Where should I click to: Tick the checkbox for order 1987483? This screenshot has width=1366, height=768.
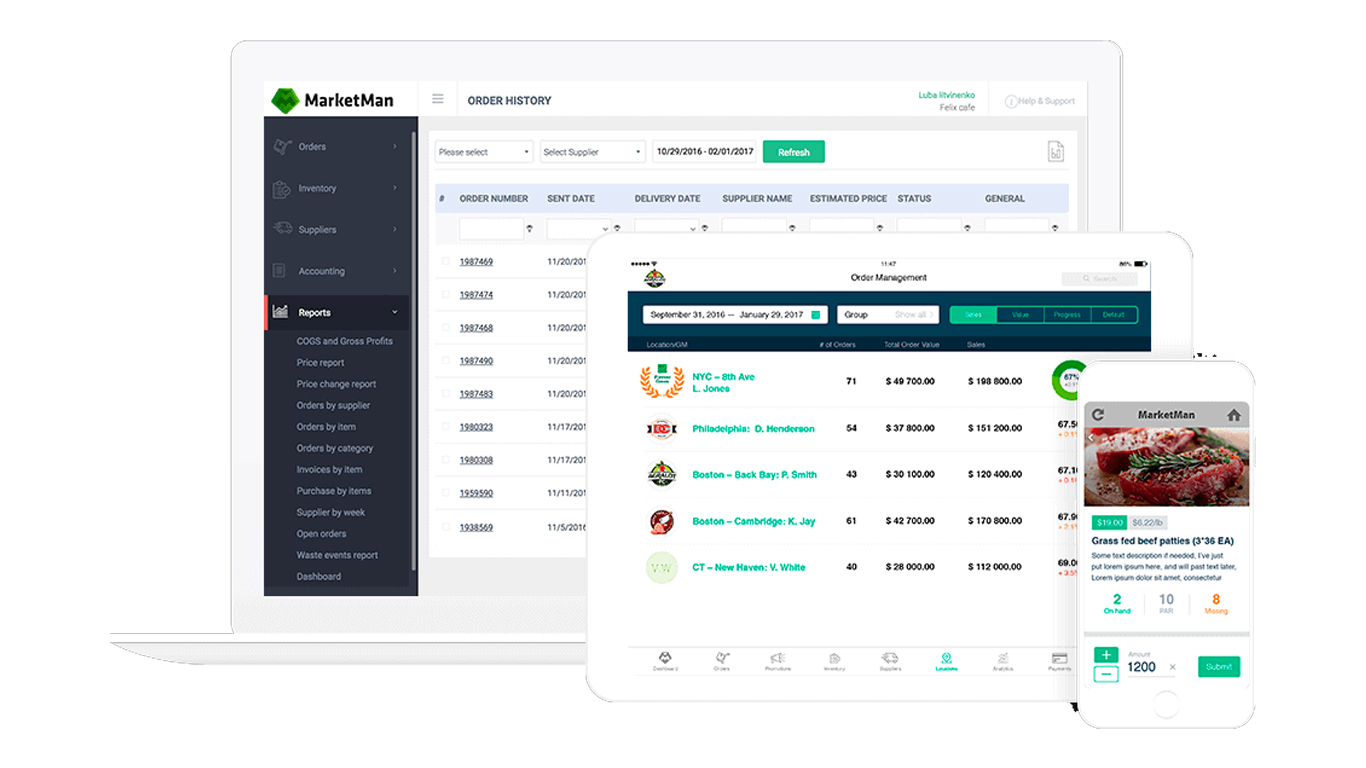click(446, 393)
